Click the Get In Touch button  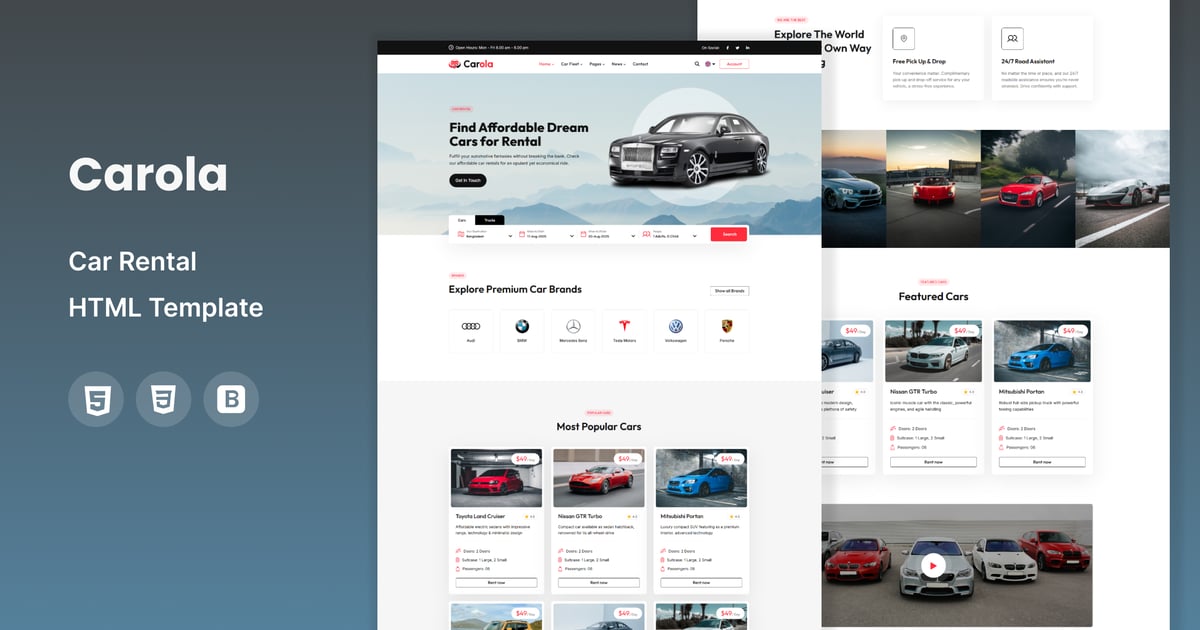click(468, 181)
